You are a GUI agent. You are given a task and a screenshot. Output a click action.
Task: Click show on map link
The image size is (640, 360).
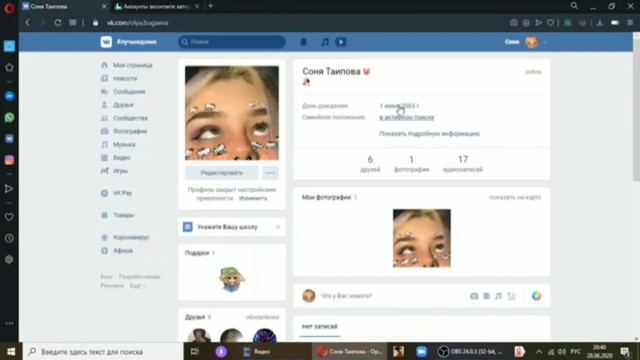click(x=515, y=197)
